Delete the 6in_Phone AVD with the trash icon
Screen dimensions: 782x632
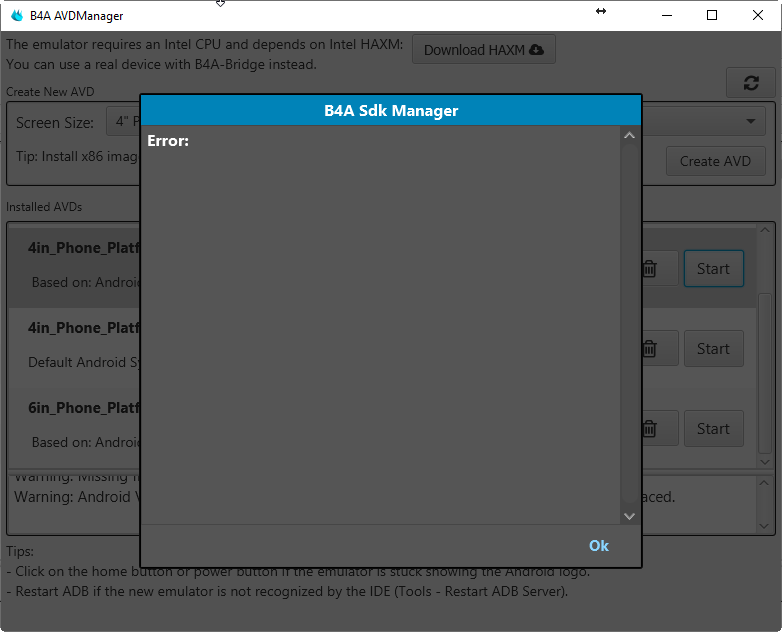click(650, 428)
